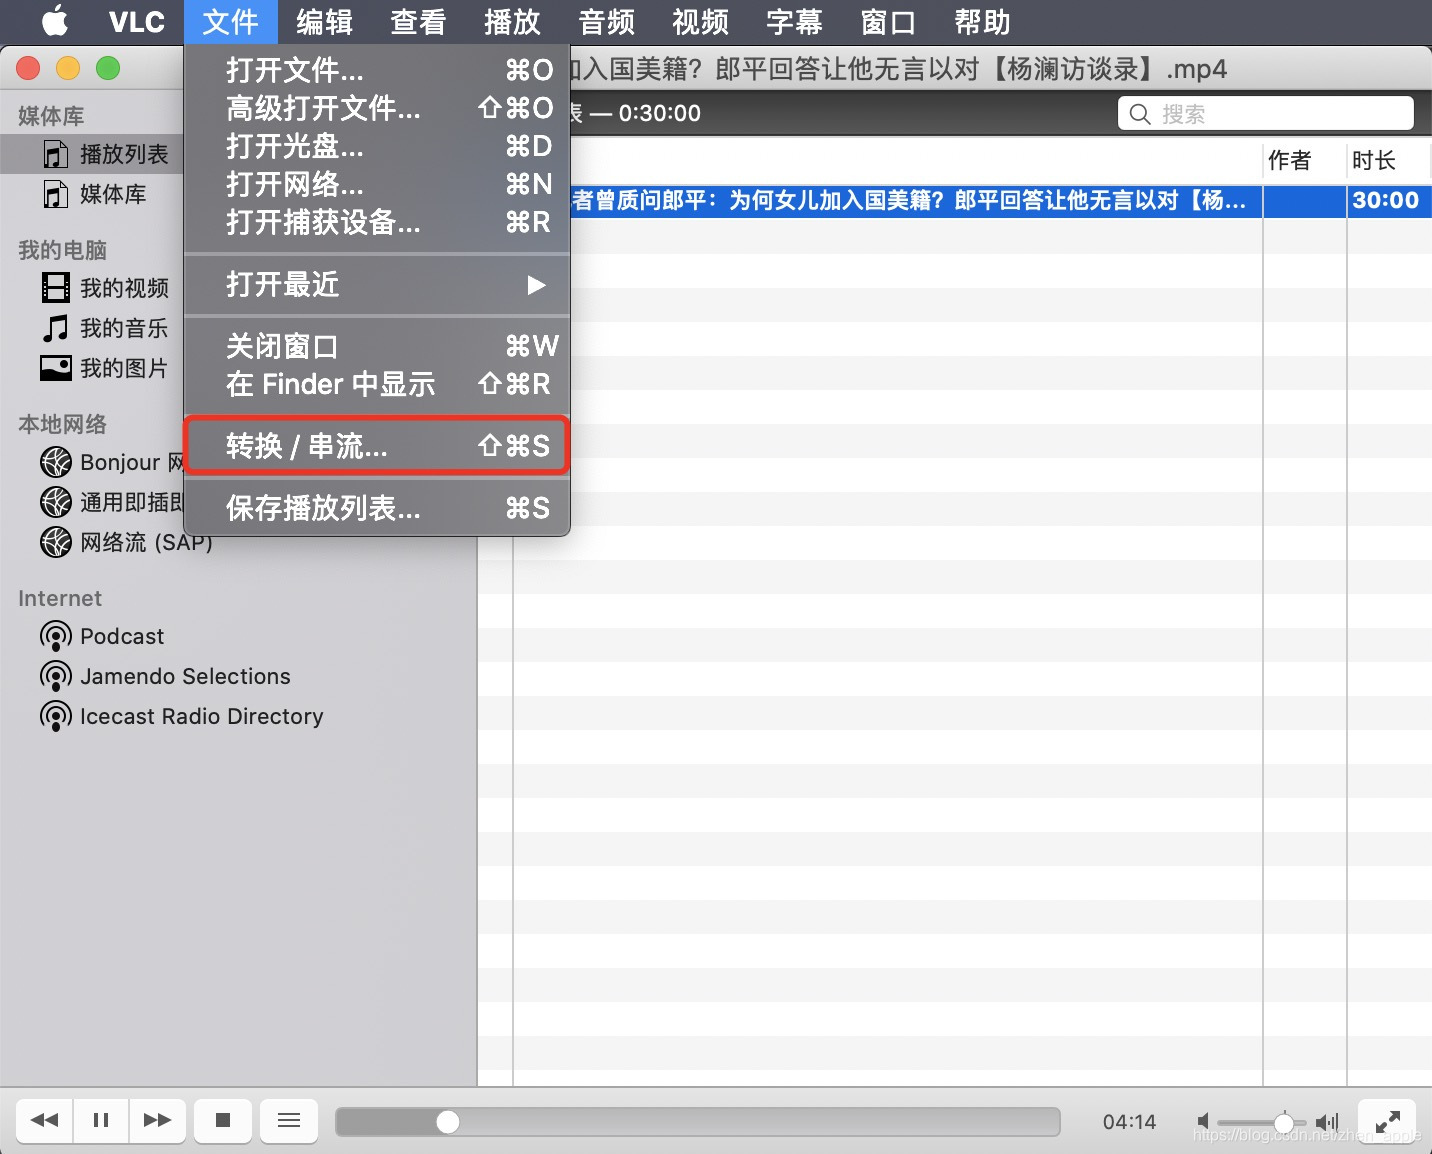
Task: Select 在 Finder 中显示 menu item
Action: tap(377, 384)
